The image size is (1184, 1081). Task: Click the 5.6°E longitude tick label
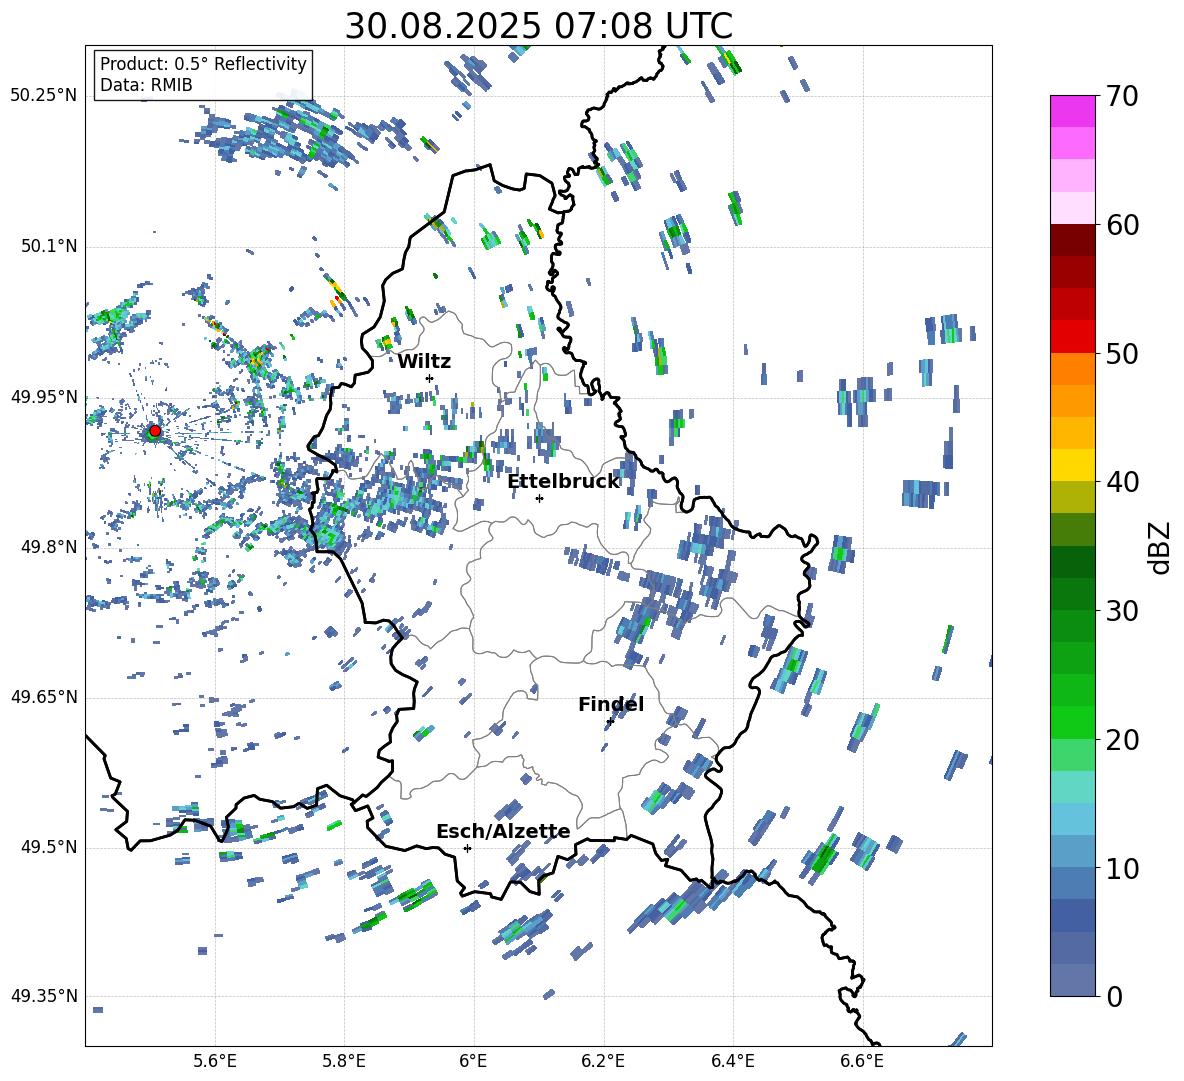click(x=215, y=1061)
